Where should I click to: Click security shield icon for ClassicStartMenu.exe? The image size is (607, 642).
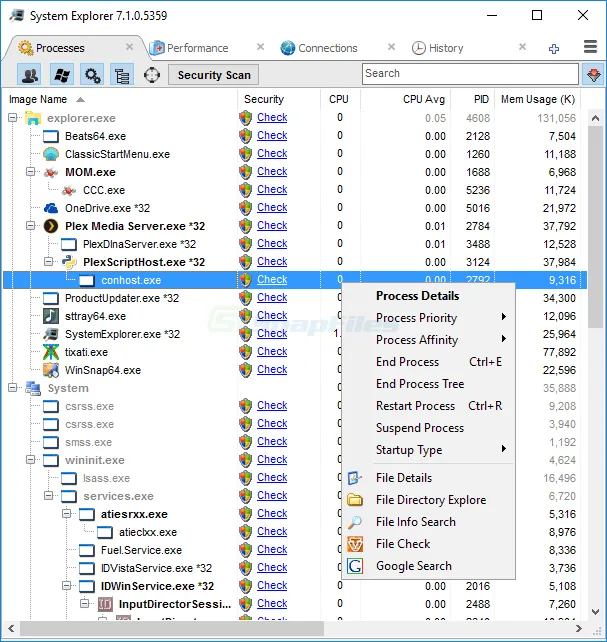point(246,154)
